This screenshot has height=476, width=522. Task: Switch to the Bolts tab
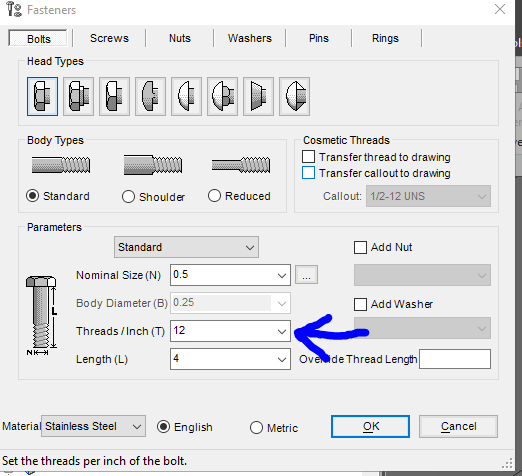[38, 39]
